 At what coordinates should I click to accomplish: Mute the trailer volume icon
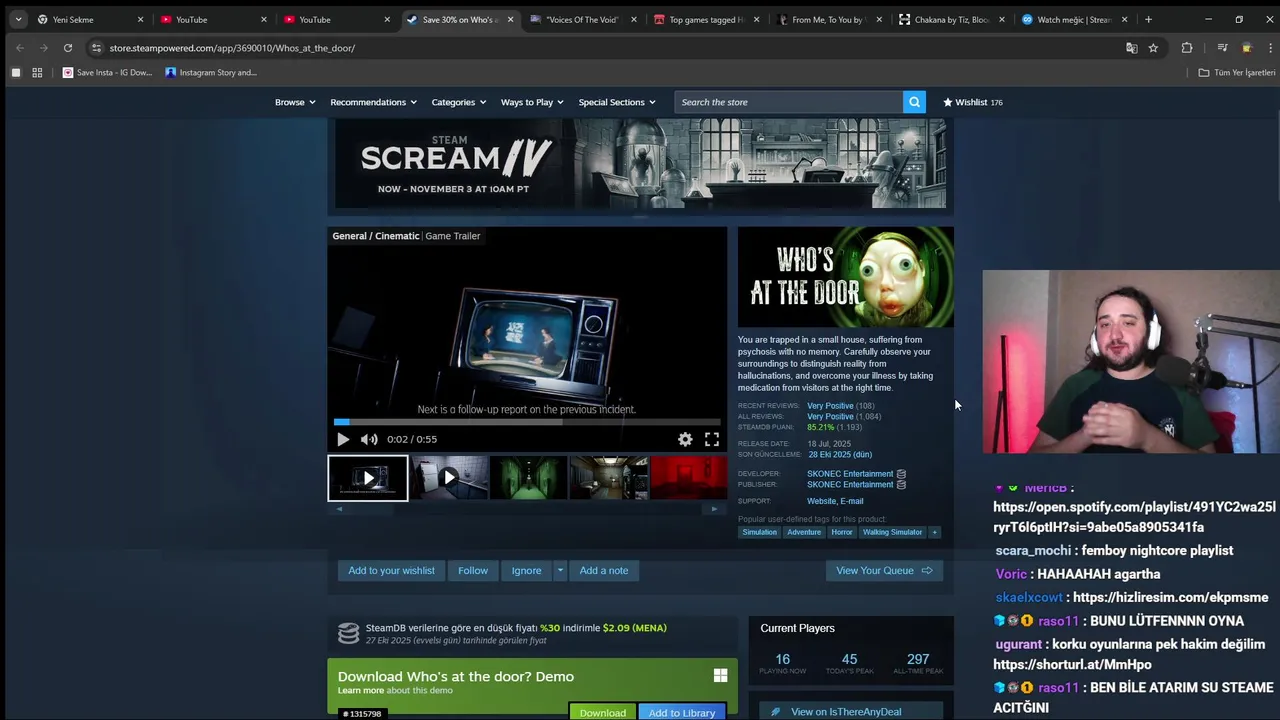(x=369, y=439)
